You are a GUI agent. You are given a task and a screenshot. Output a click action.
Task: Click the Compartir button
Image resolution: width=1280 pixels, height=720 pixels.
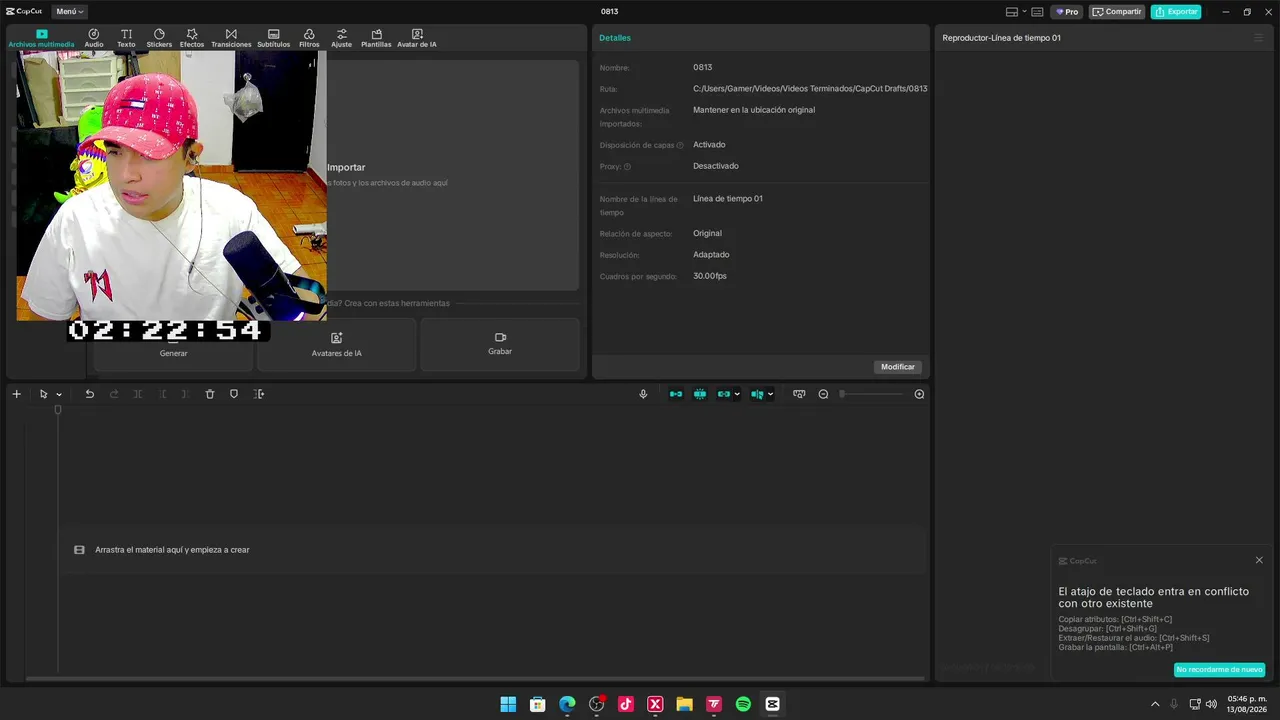point(1117,12)
